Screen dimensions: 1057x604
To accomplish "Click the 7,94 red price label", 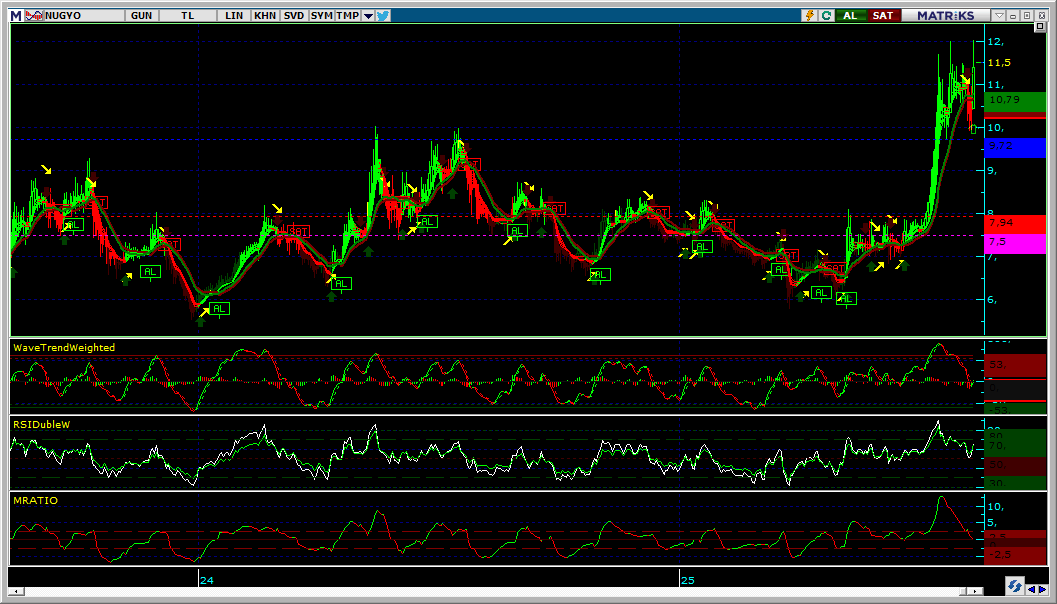I will 1015,223.
